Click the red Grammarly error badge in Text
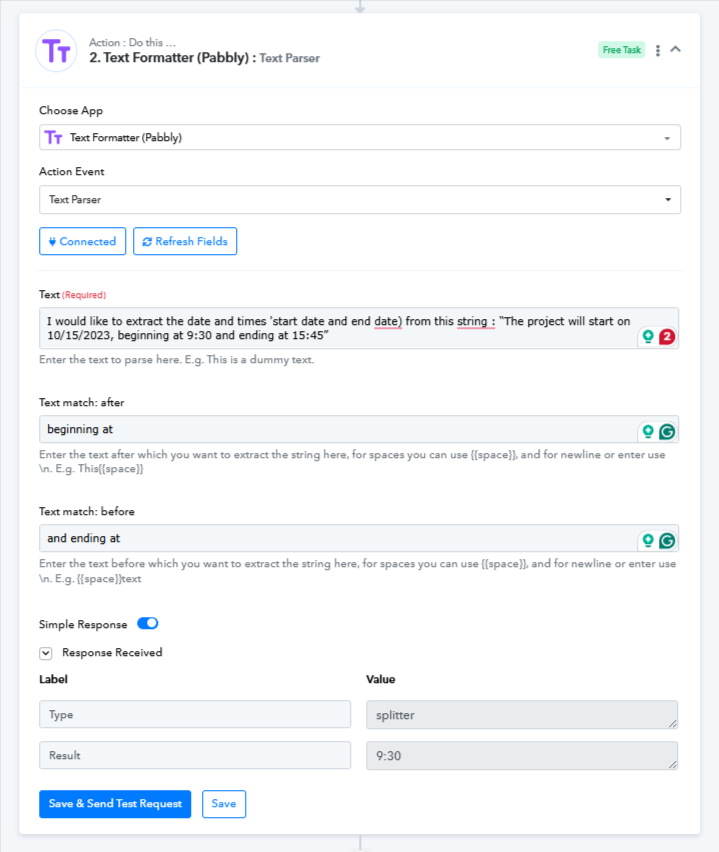Image resolution: width=719 pixels, height=852 pixels. coord(667,337)
